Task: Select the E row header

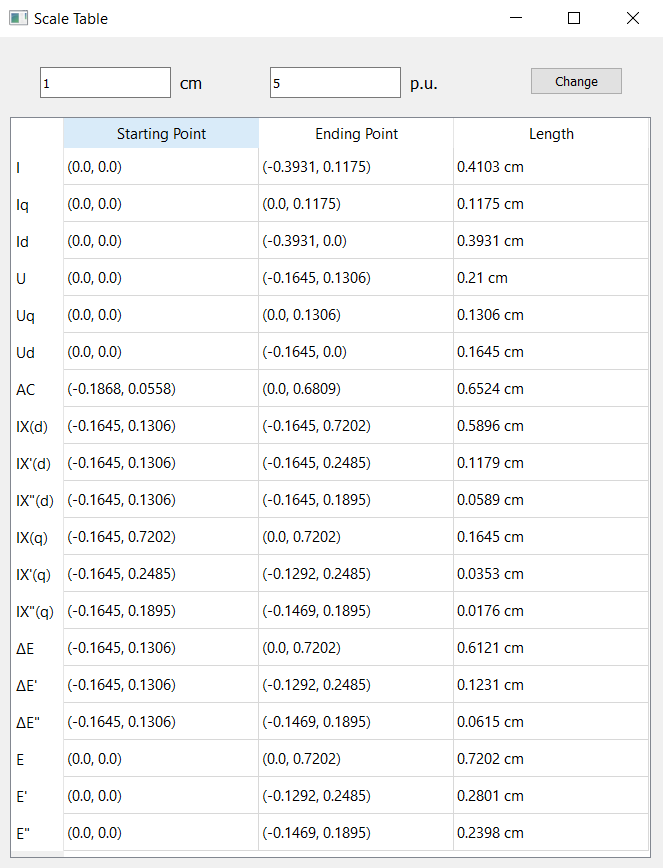Action: [37, 759]
